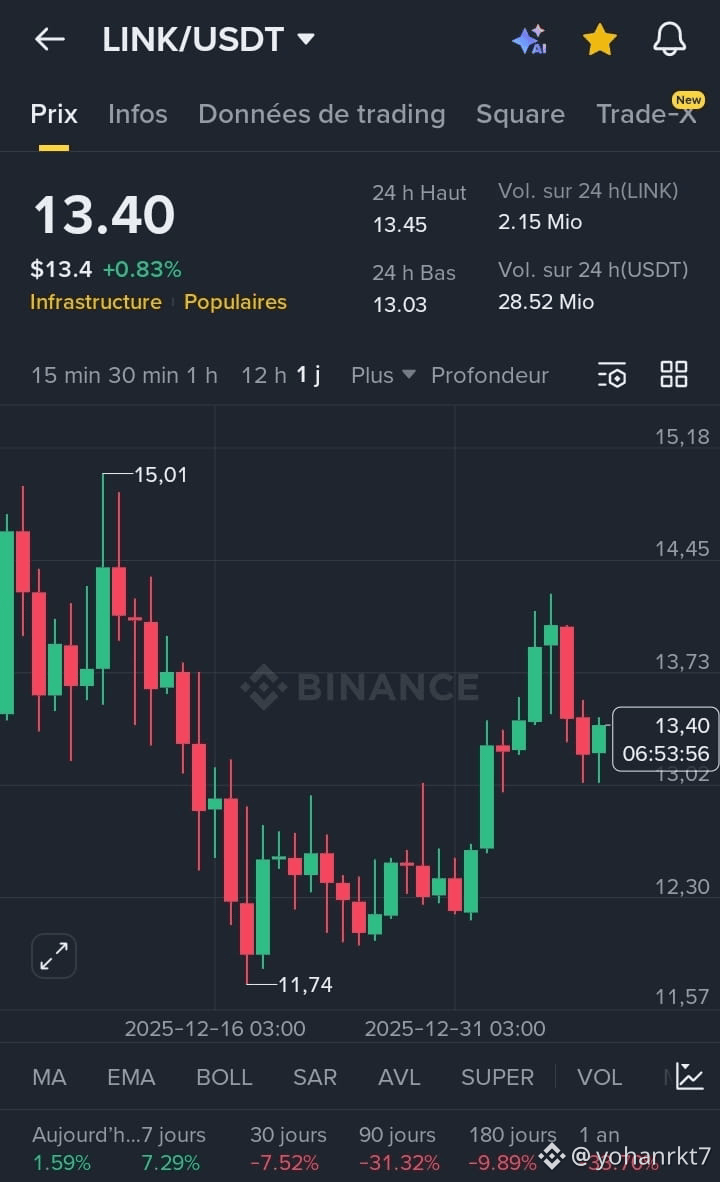This screenshot has height=1182, width=720.
Task: Tap the 90 jours -31.32% change
Action: [398, 1149]
